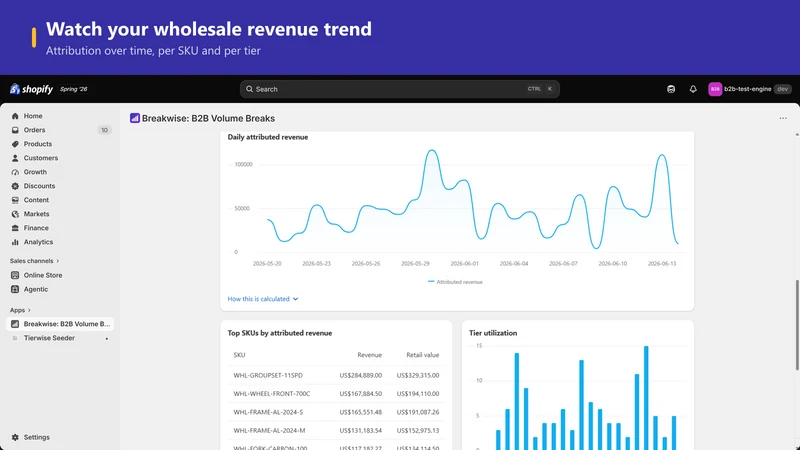The image size is (800, 450).
Task: Click 2026-06-01 axis label
Action: coord(464,264)
